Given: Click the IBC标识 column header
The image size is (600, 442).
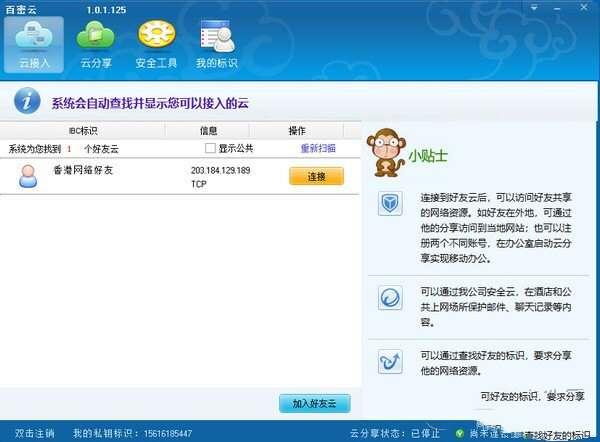Looking at the screenshot, I should [83, 131].
